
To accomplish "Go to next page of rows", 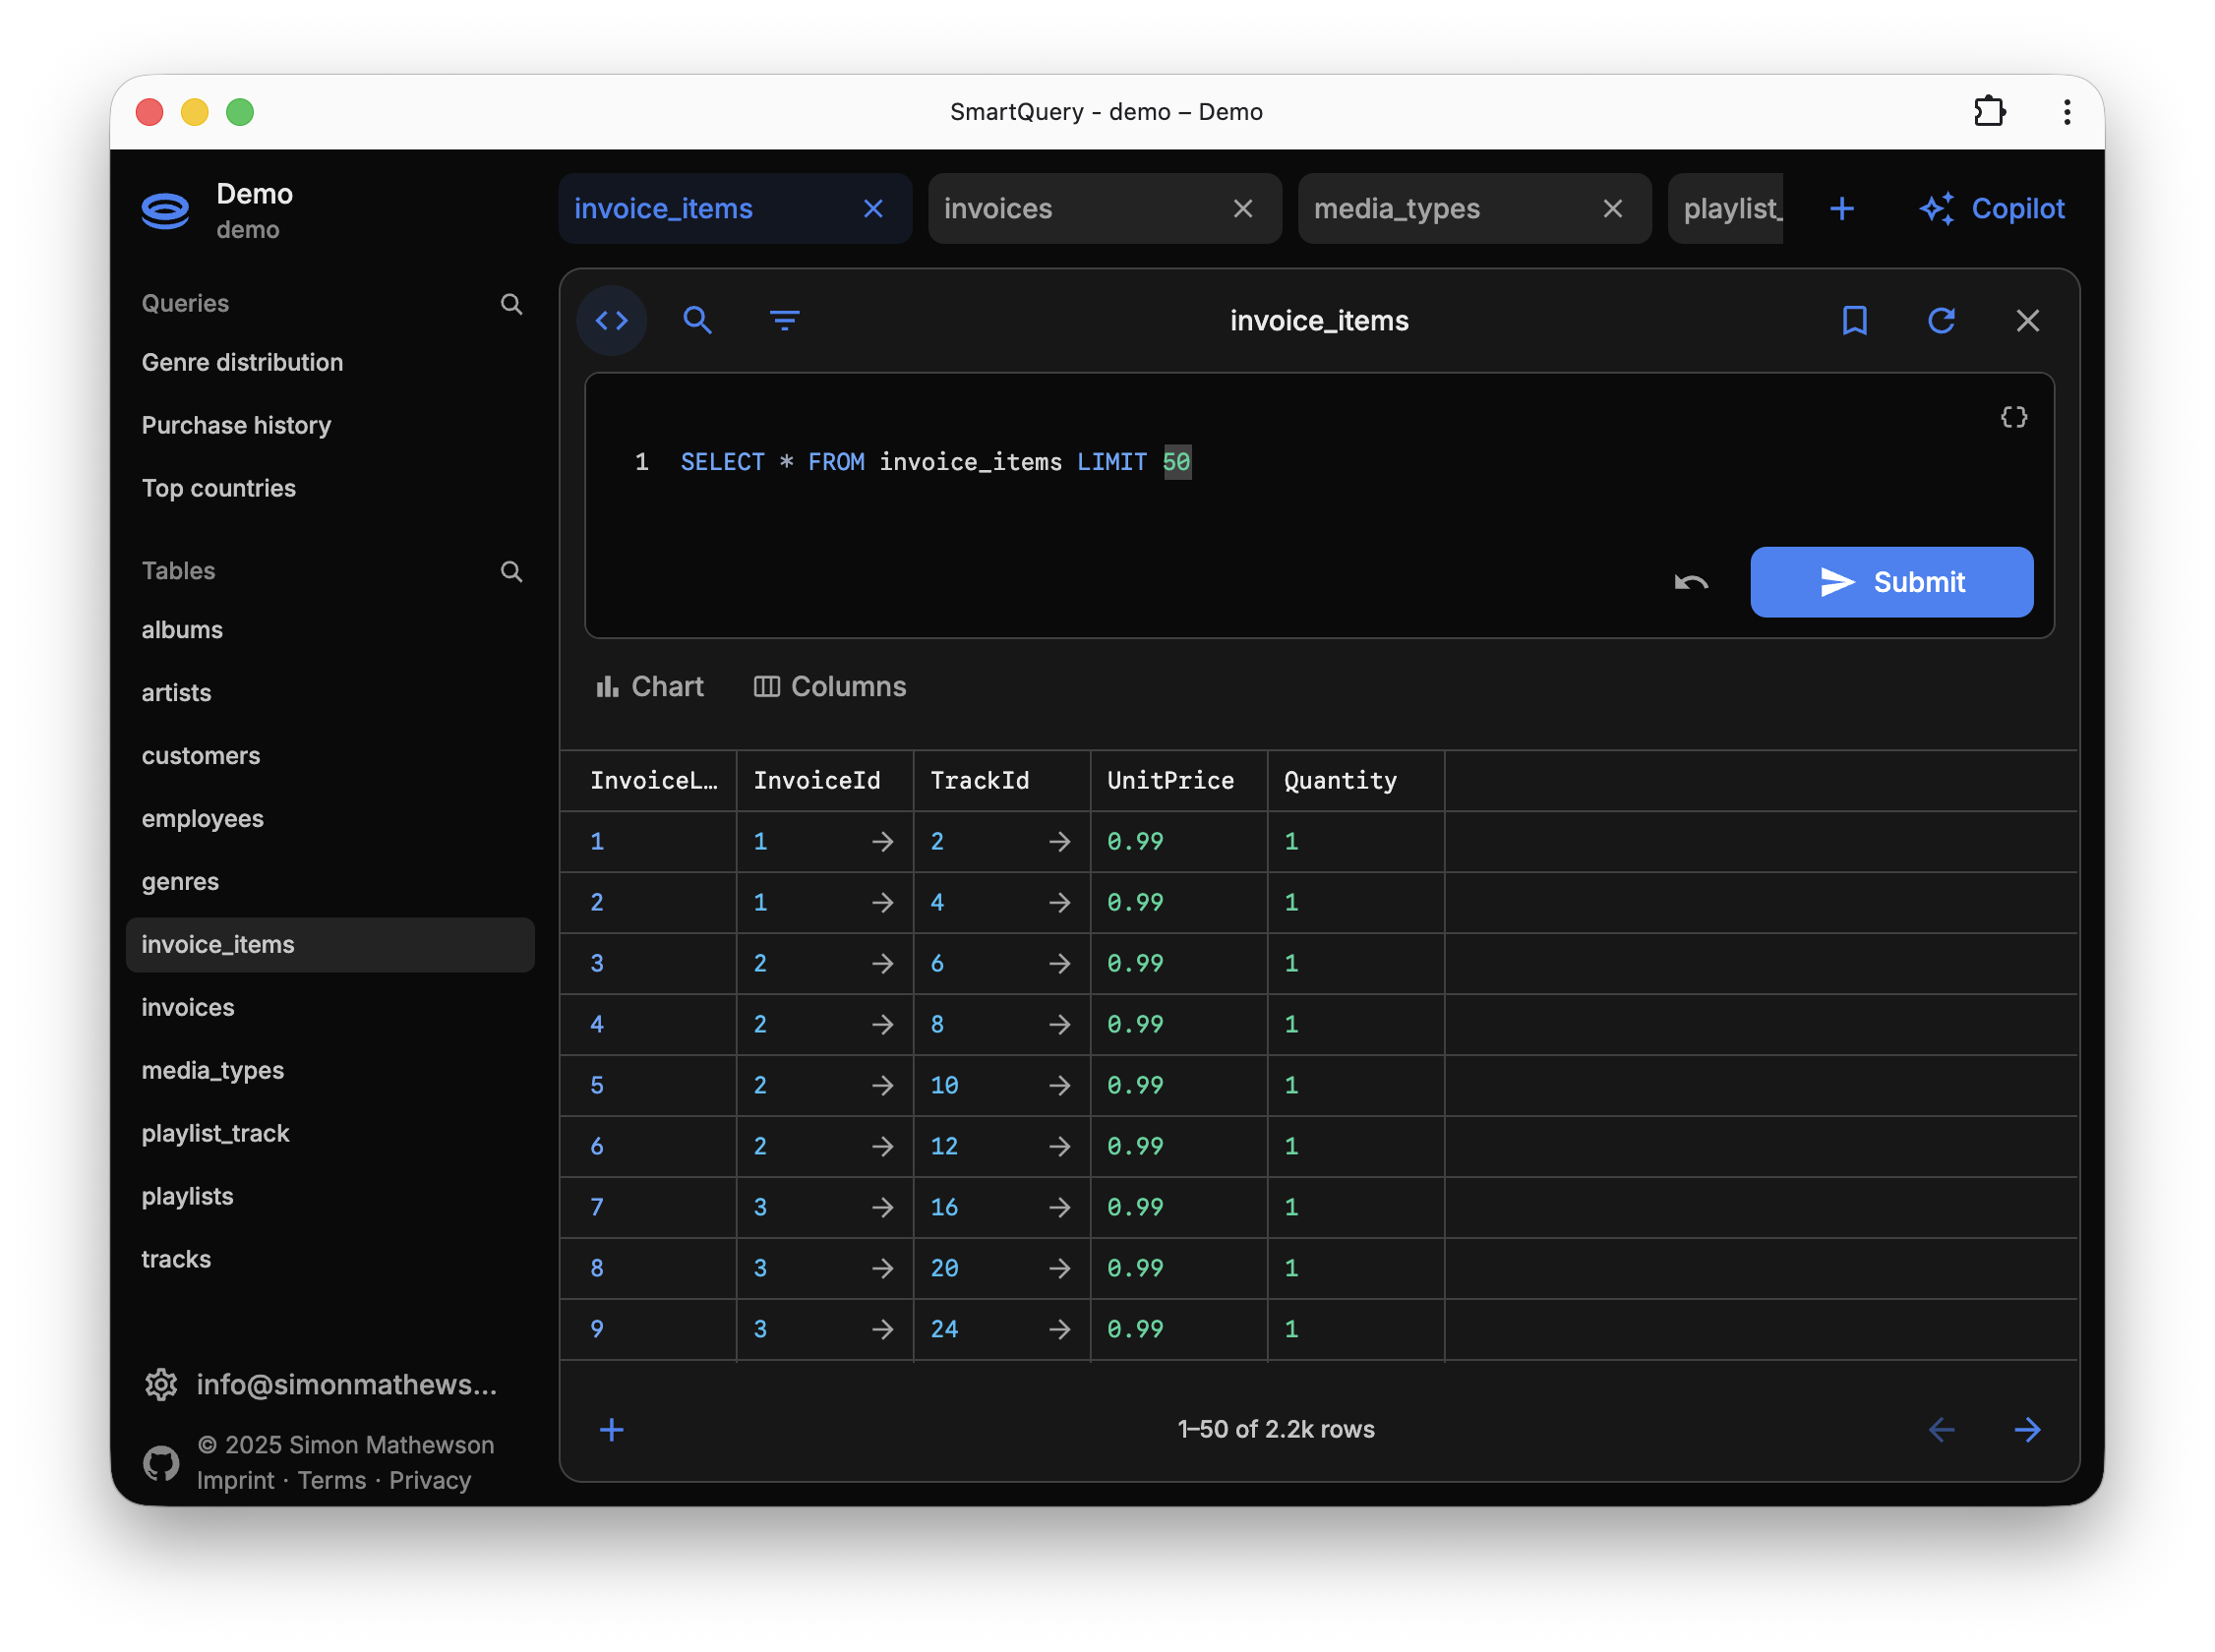I will pyautogui.click(x=2027, y=1429).
